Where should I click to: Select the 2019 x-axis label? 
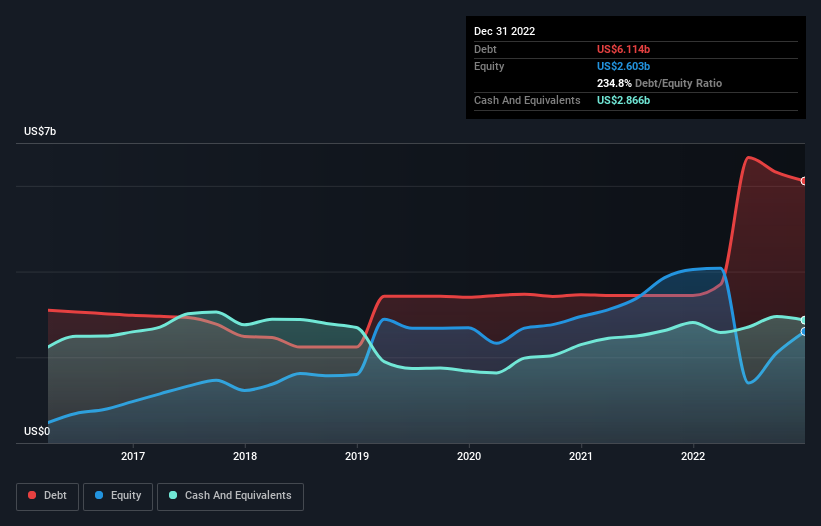(357, 456)
